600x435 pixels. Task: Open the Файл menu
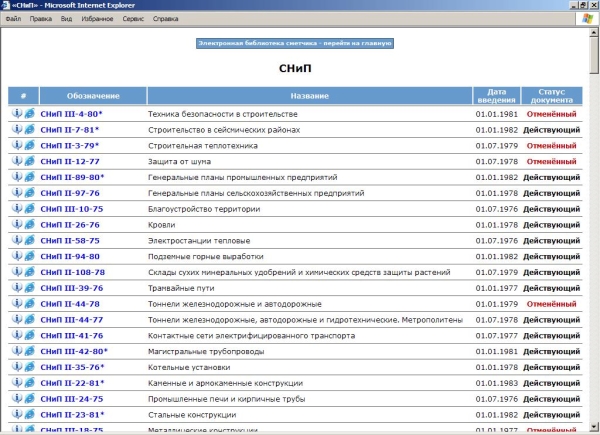pos(13,18)
